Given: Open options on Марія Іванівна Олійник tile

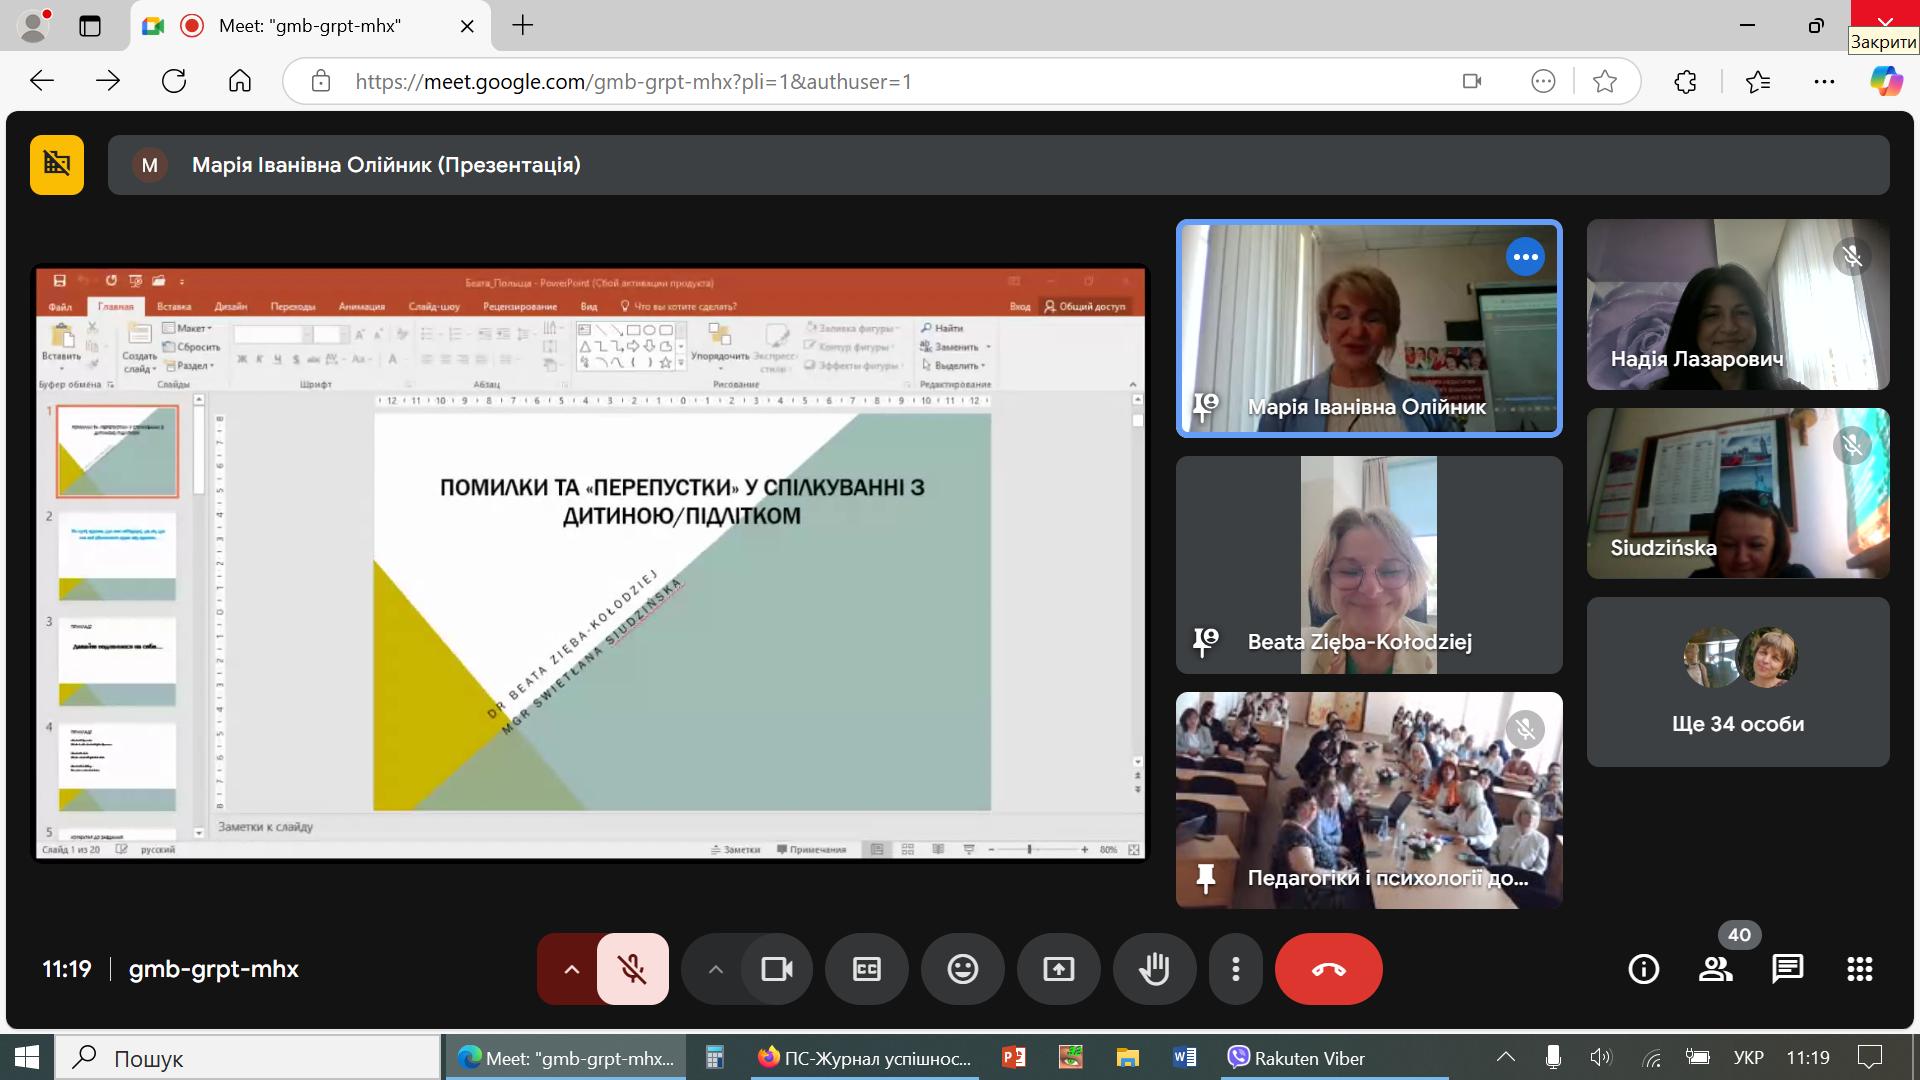Looking at the screenshot, I should [x=1525, y=257].
